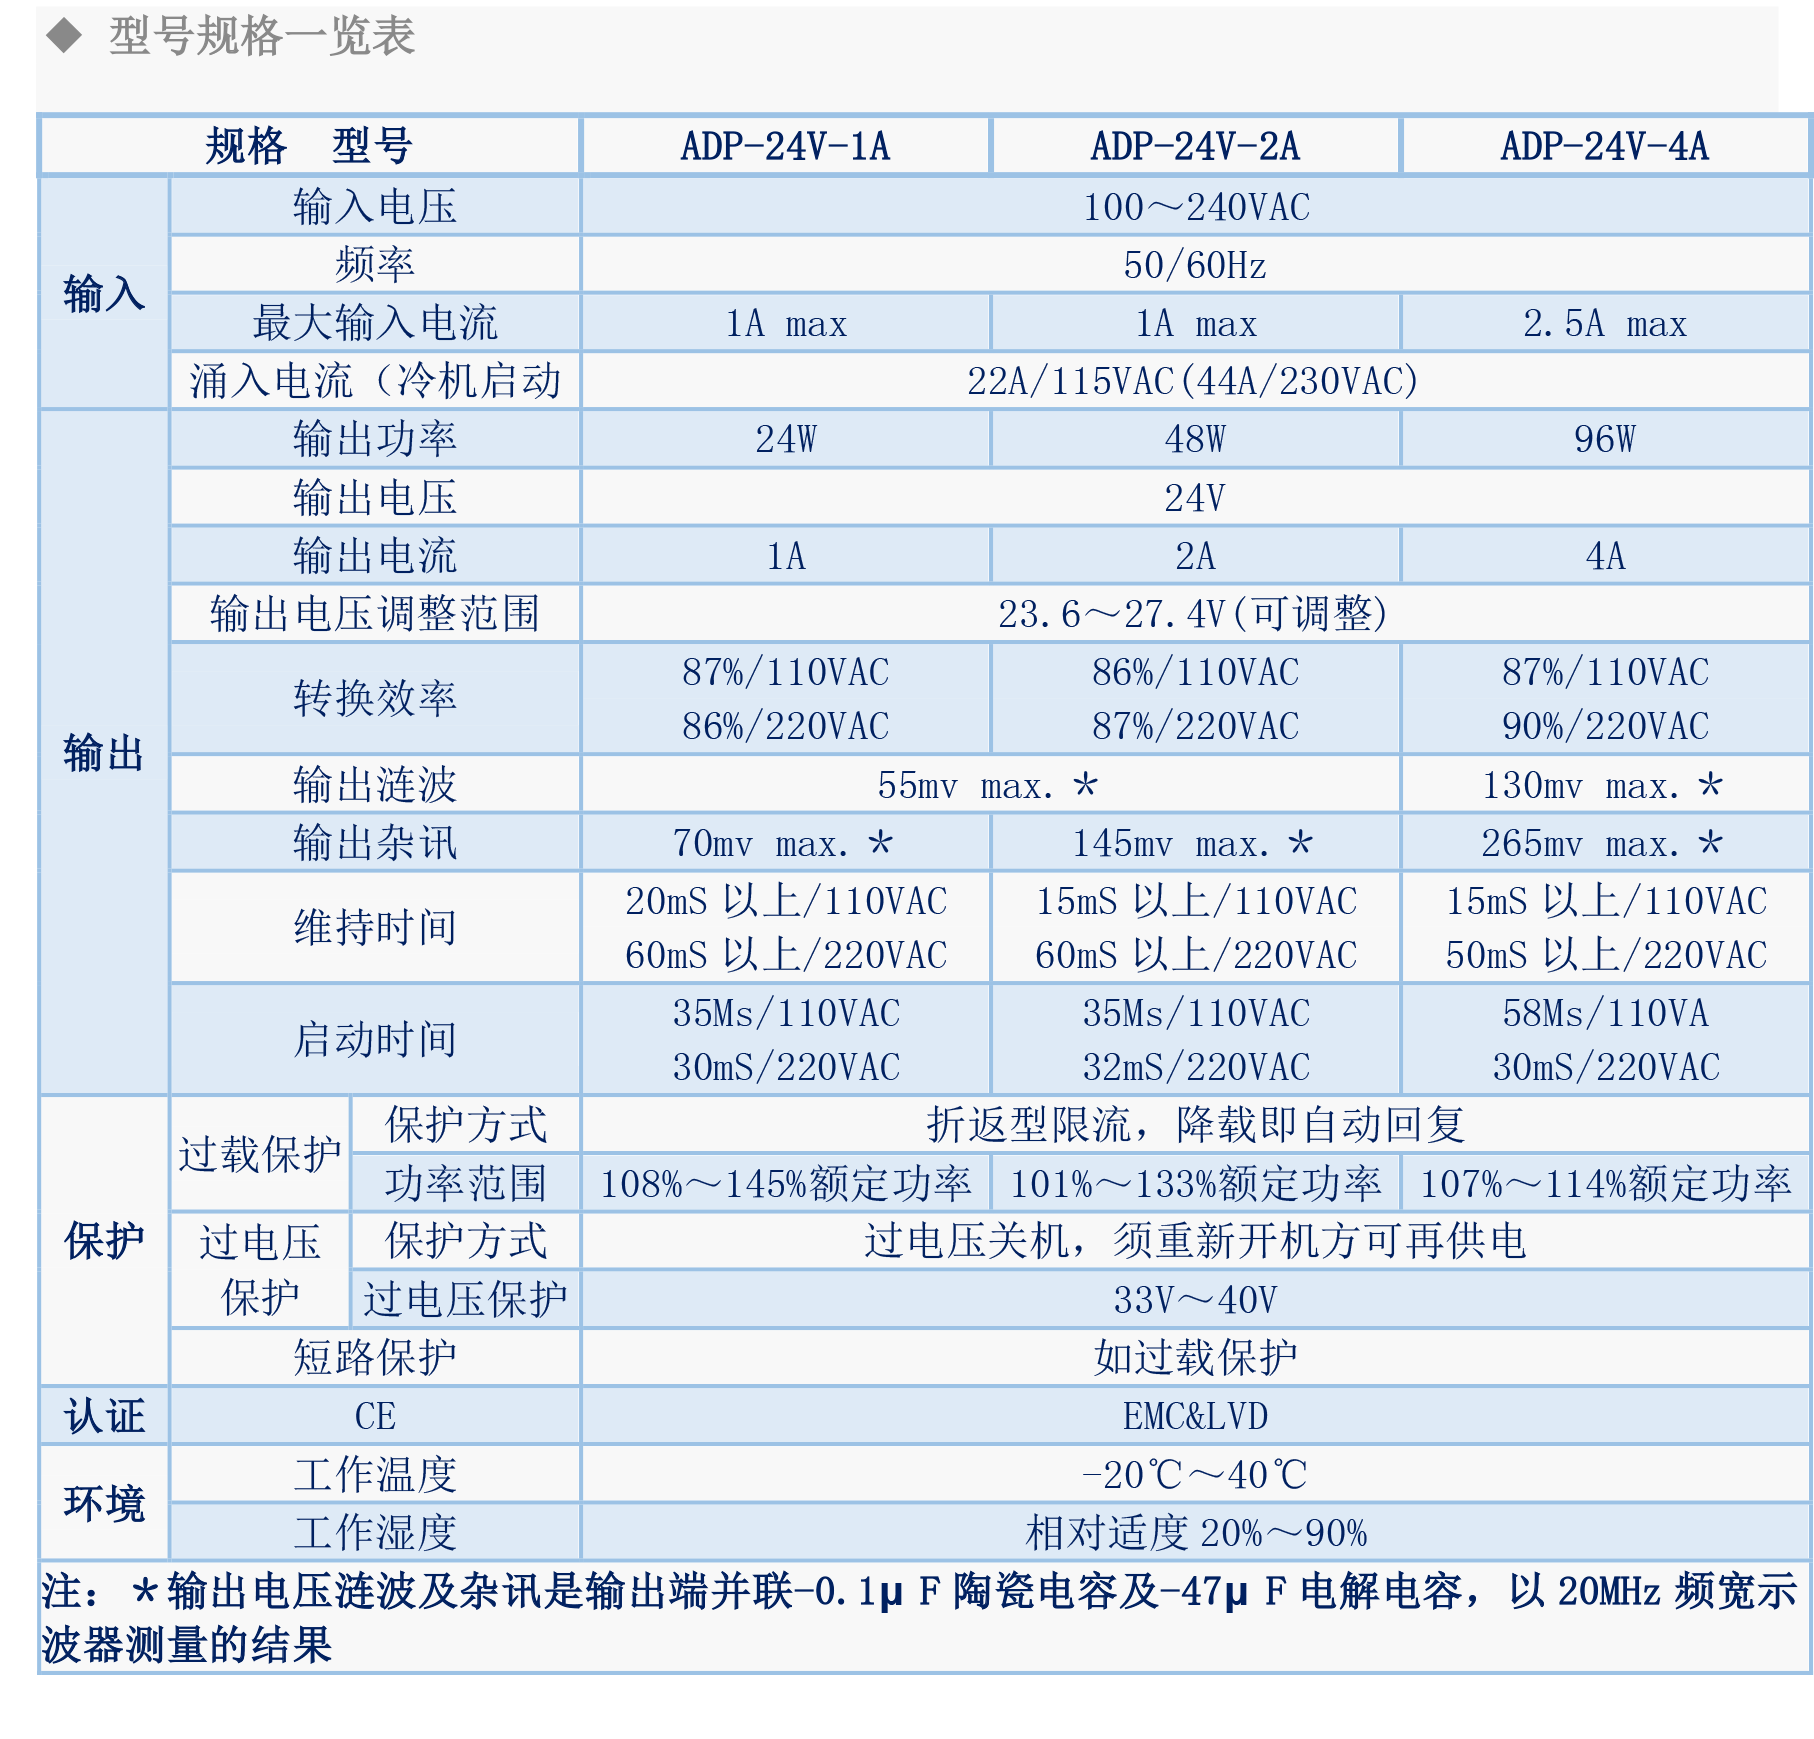Select the 工作湿度 row label
This screenshot has height=1739, width=1814.
click(375, 1532)
